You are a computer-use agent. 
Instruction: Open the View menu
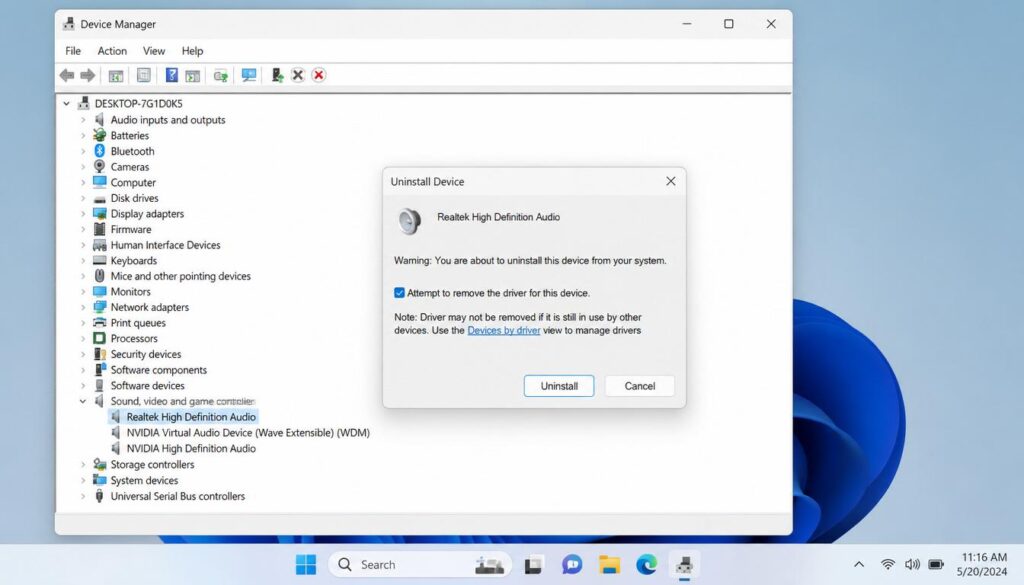tap(154, 51)
